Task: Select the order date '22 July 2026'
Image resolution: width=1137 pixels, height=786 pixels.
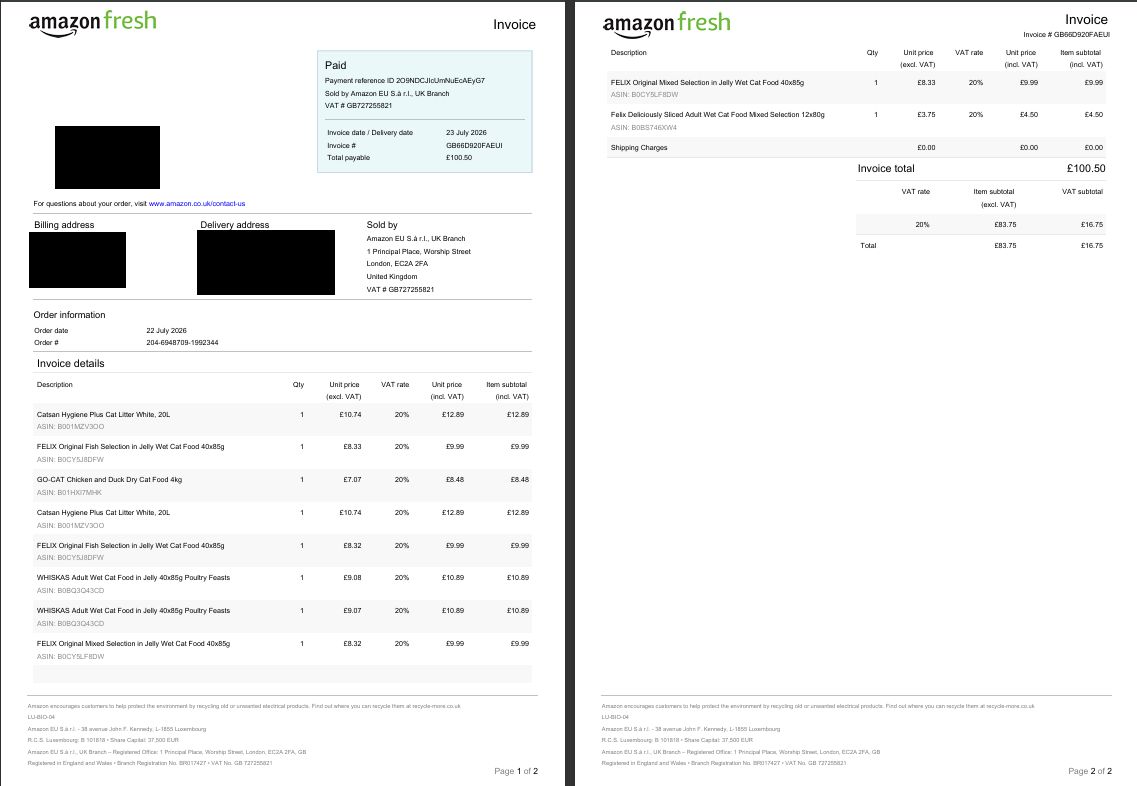Action: pyautogui.click(x=166, y=331)
